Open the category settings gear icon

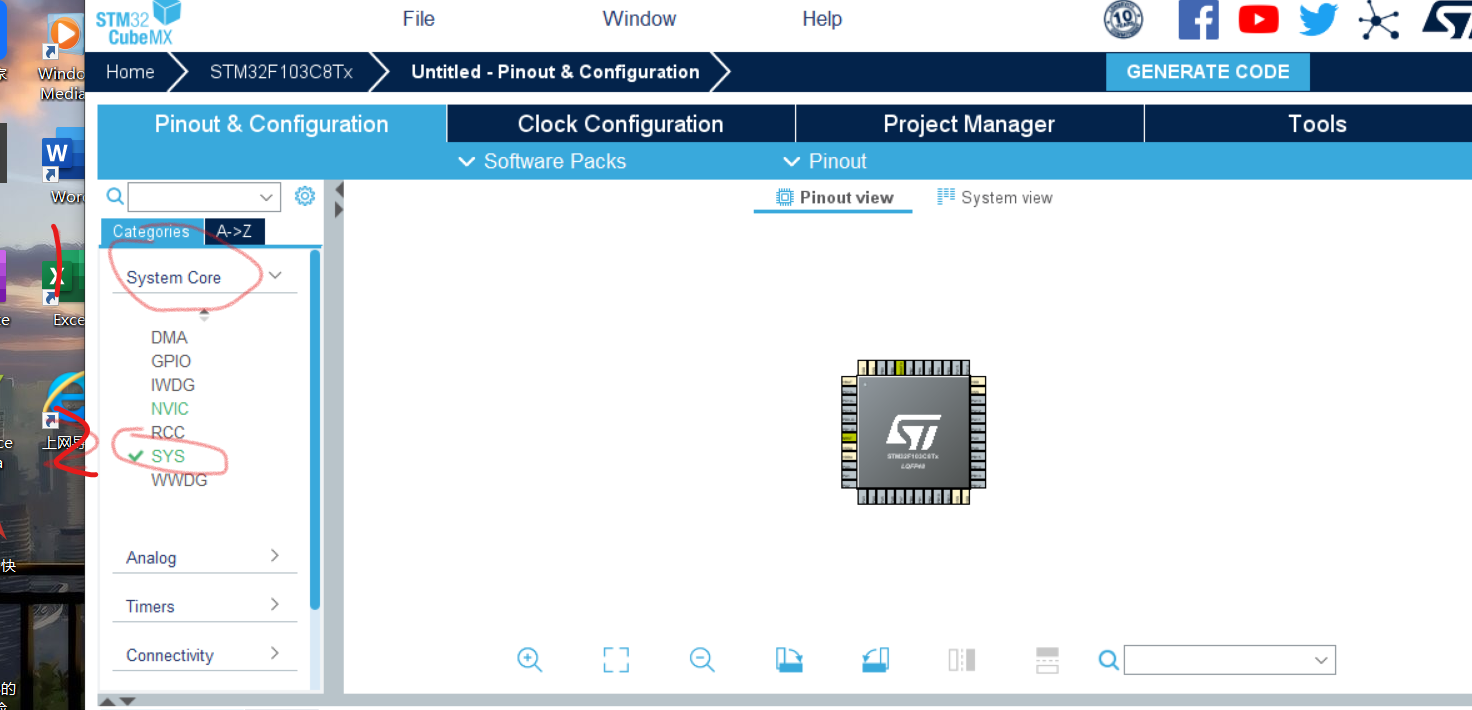pos(305,196)
